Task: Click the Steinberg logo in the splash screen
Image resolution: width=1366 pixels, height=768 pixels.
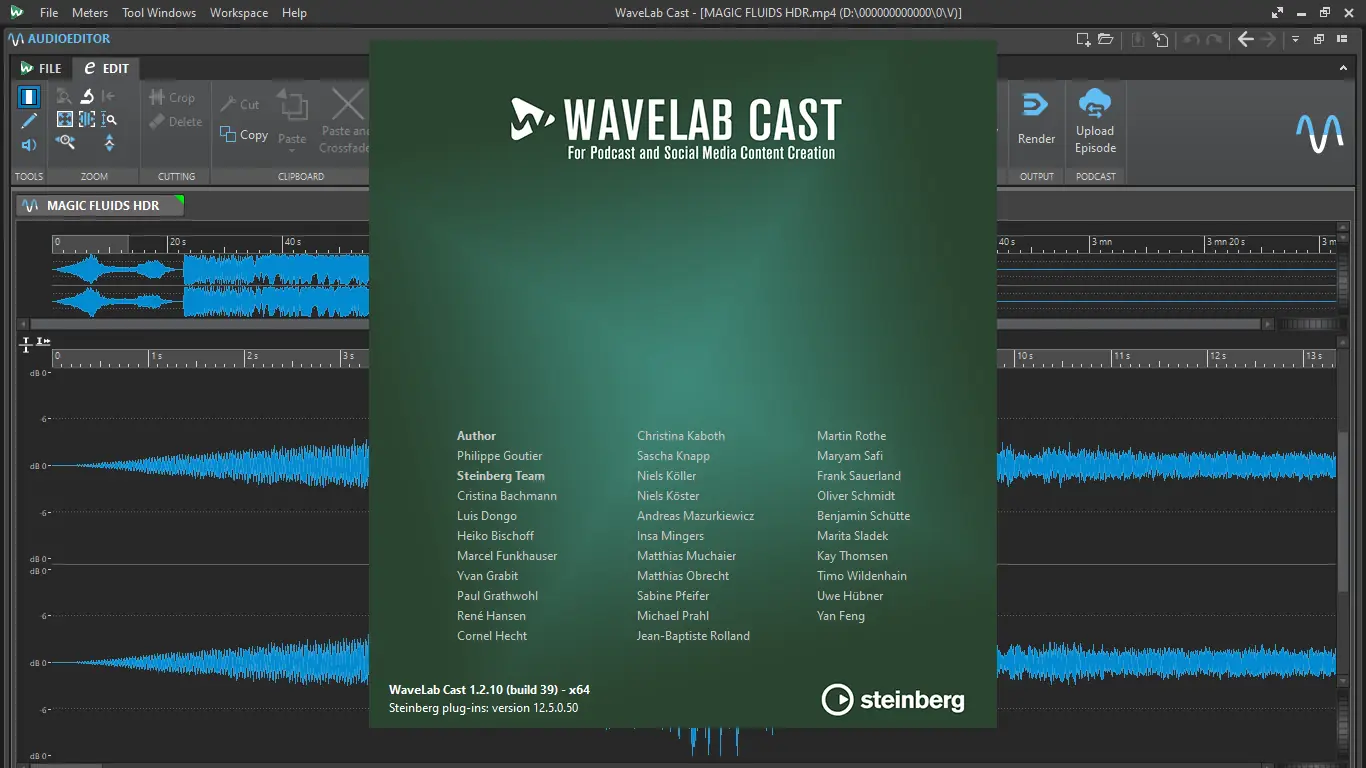Action: (893, 699)
